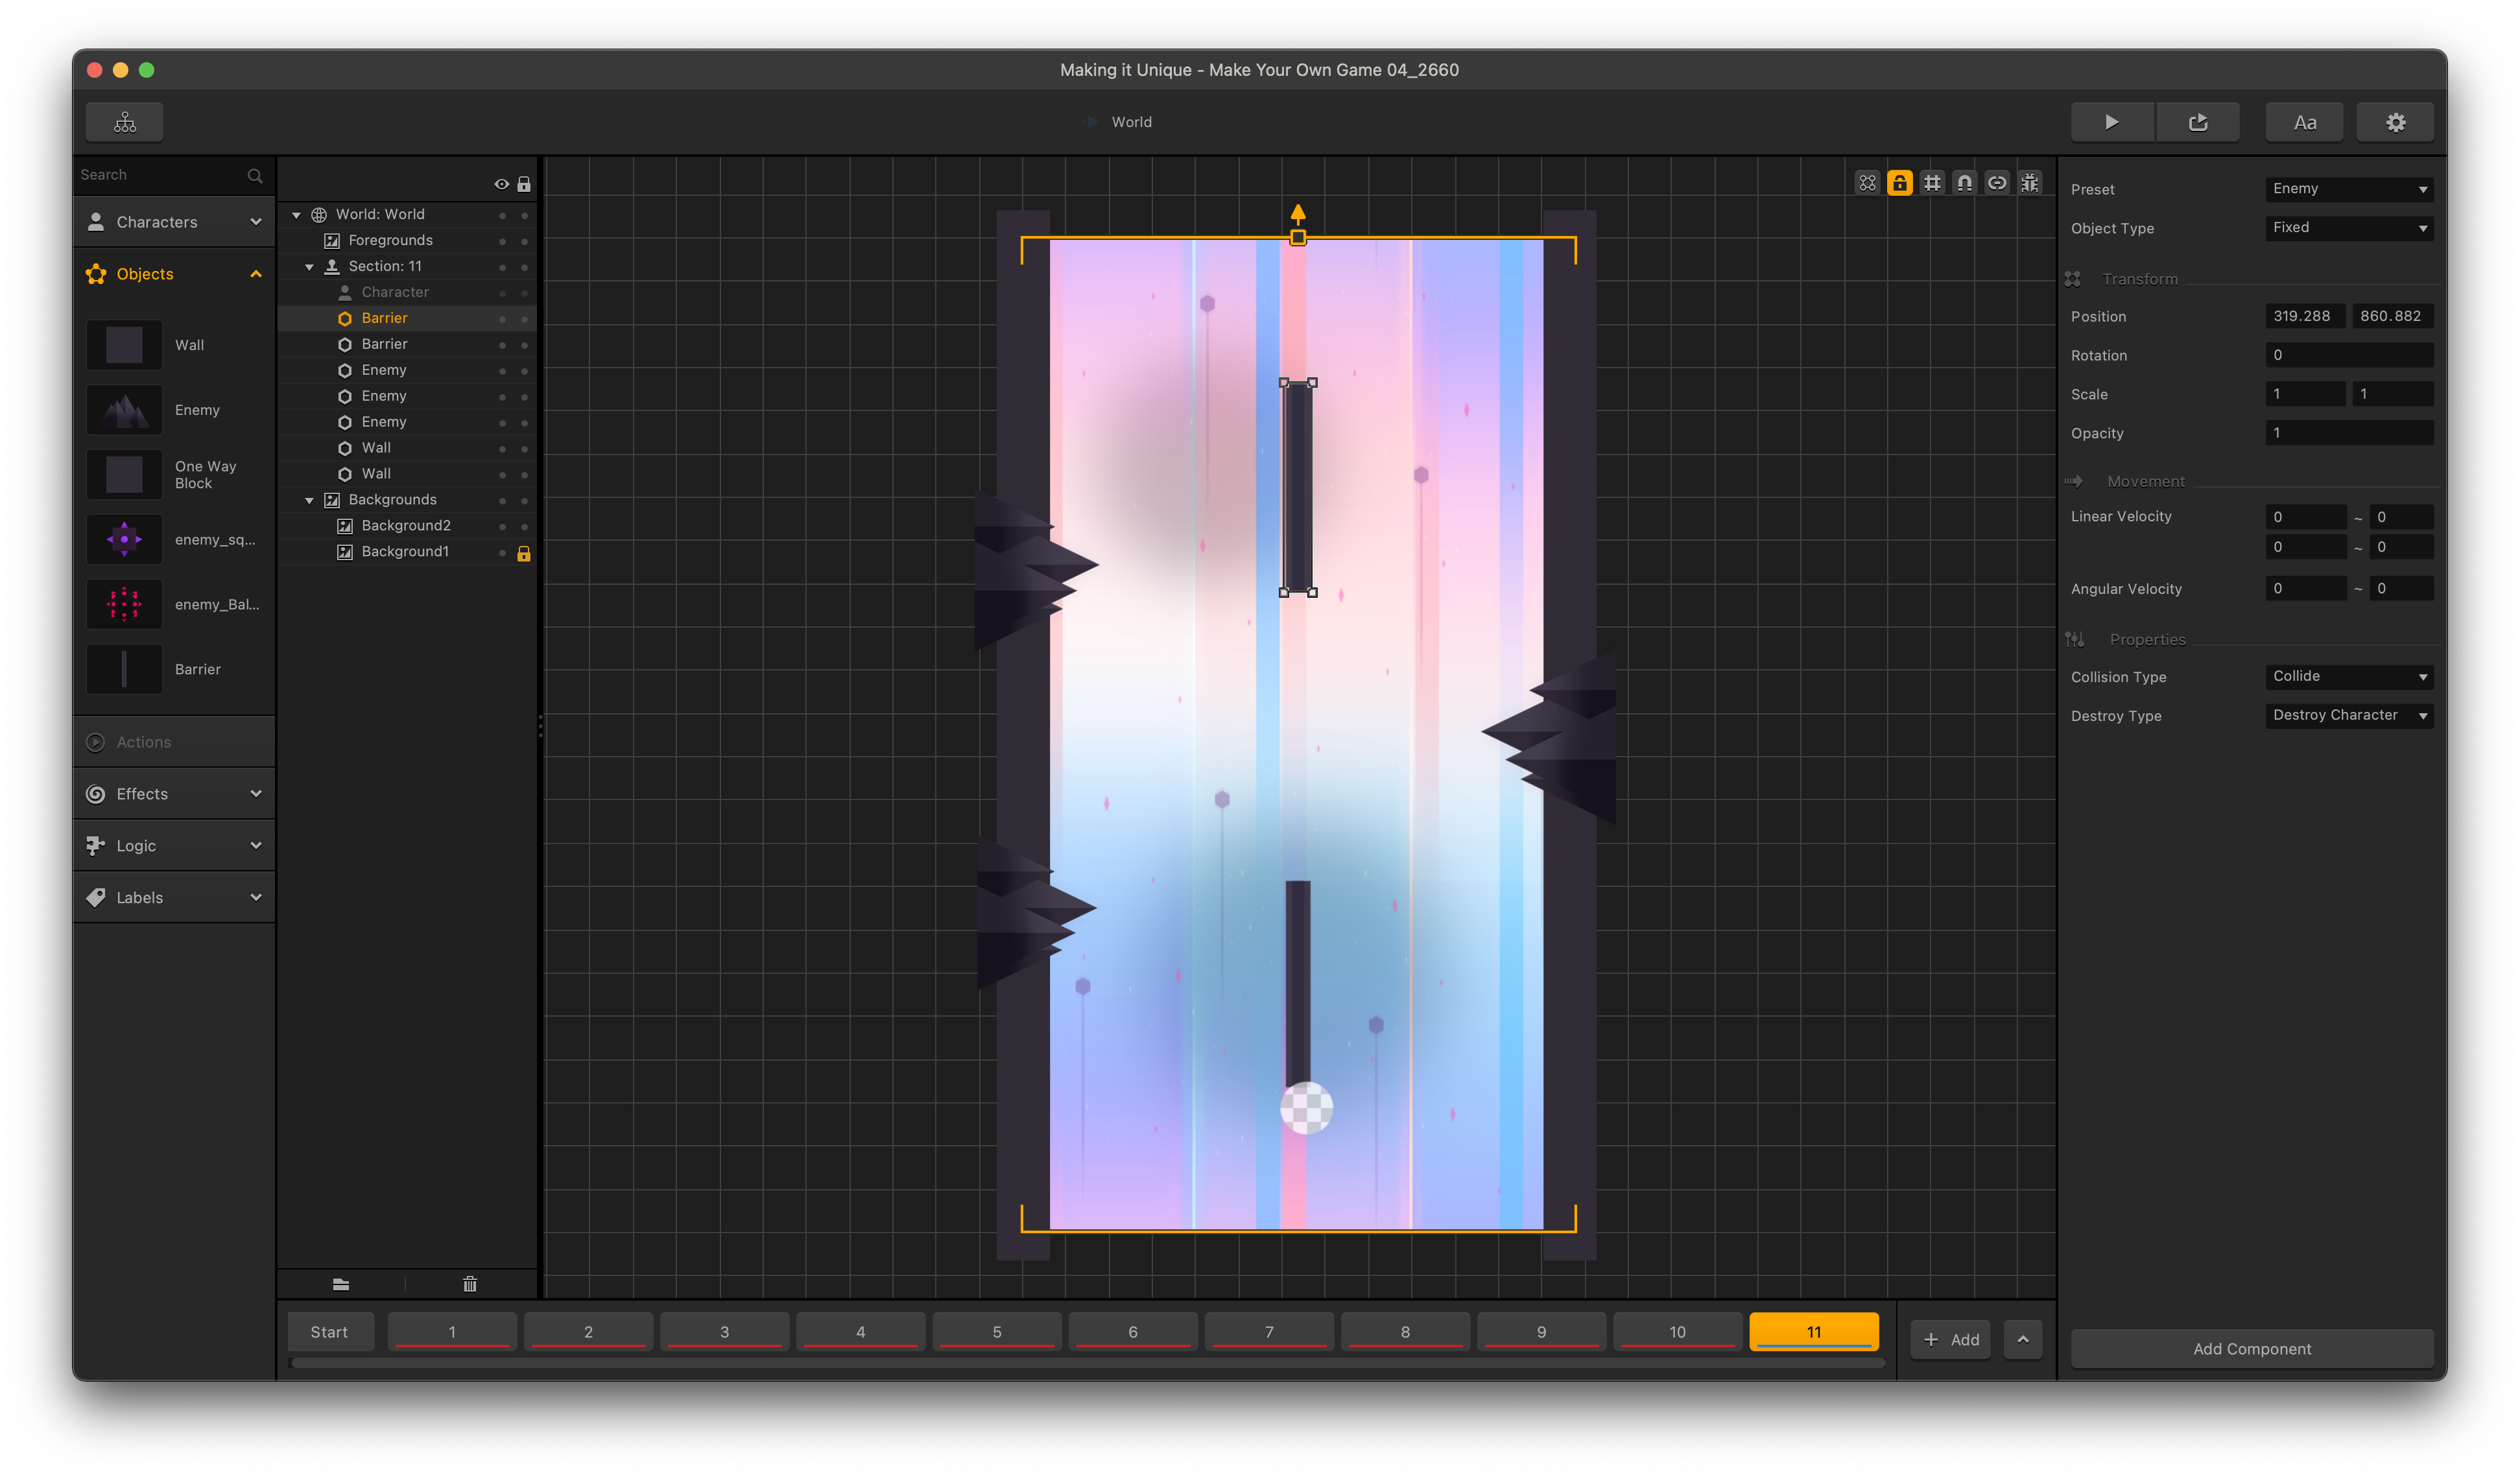Collapse the Objects panel
2520x1477 pixels.
click(174, 274)
